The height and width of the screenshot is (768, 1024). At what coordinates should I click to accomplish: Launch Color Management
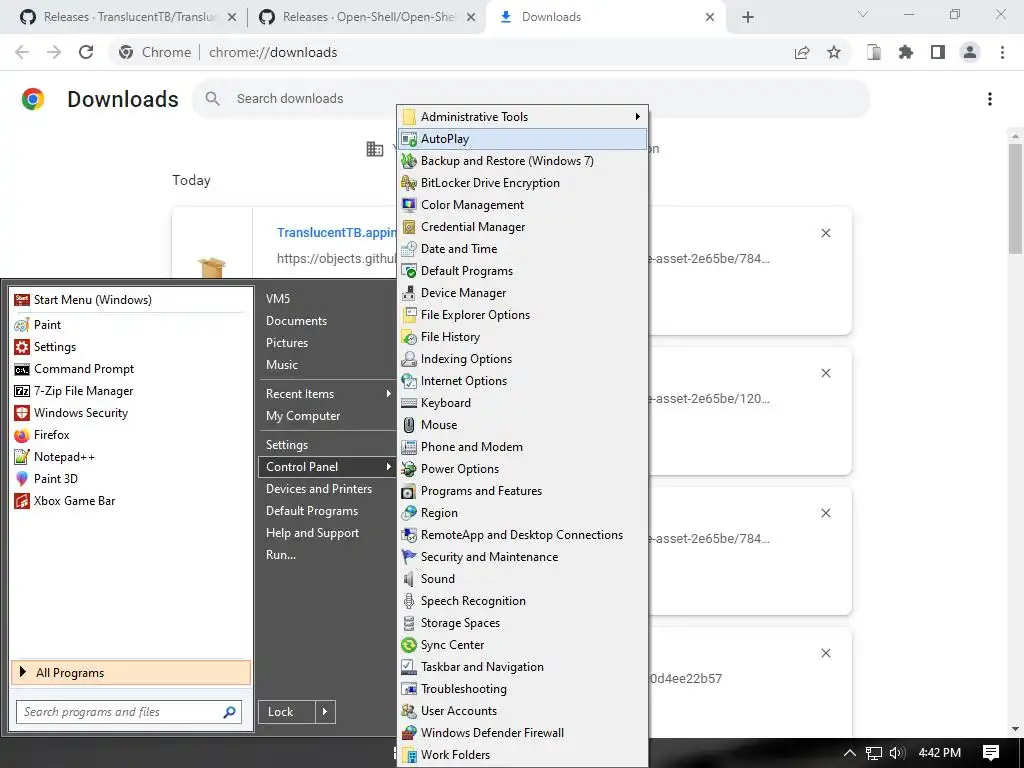point(522,204)
